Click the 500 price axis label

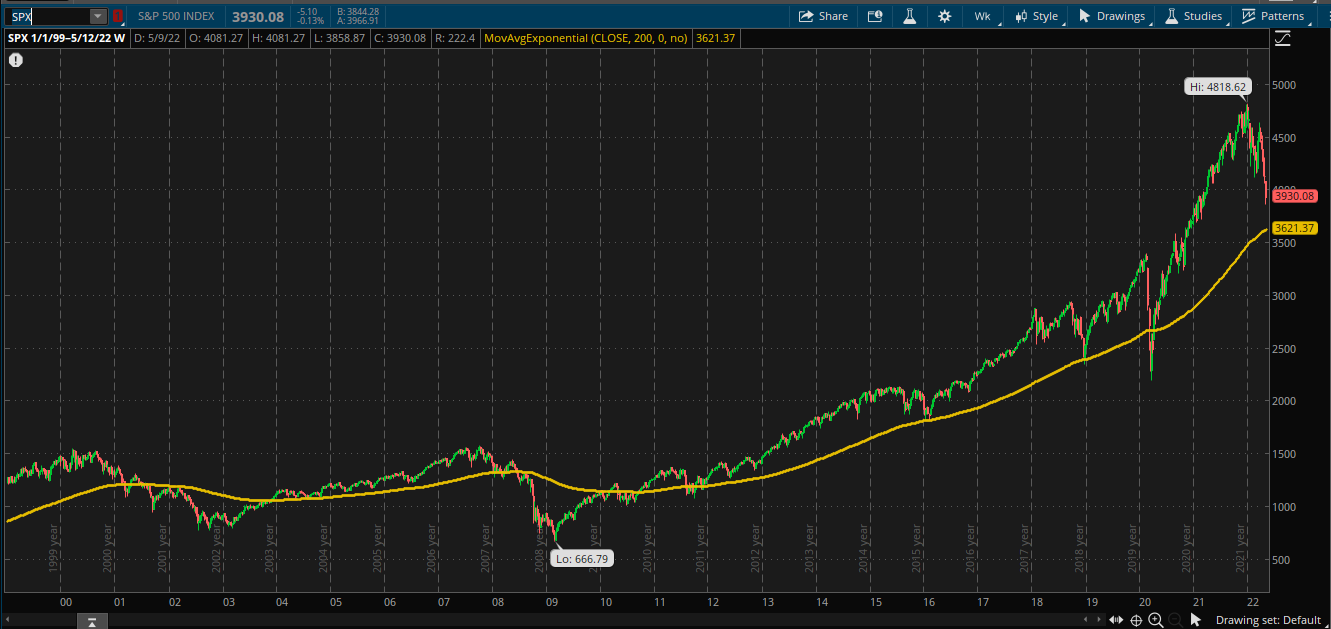pos(1283,559)
